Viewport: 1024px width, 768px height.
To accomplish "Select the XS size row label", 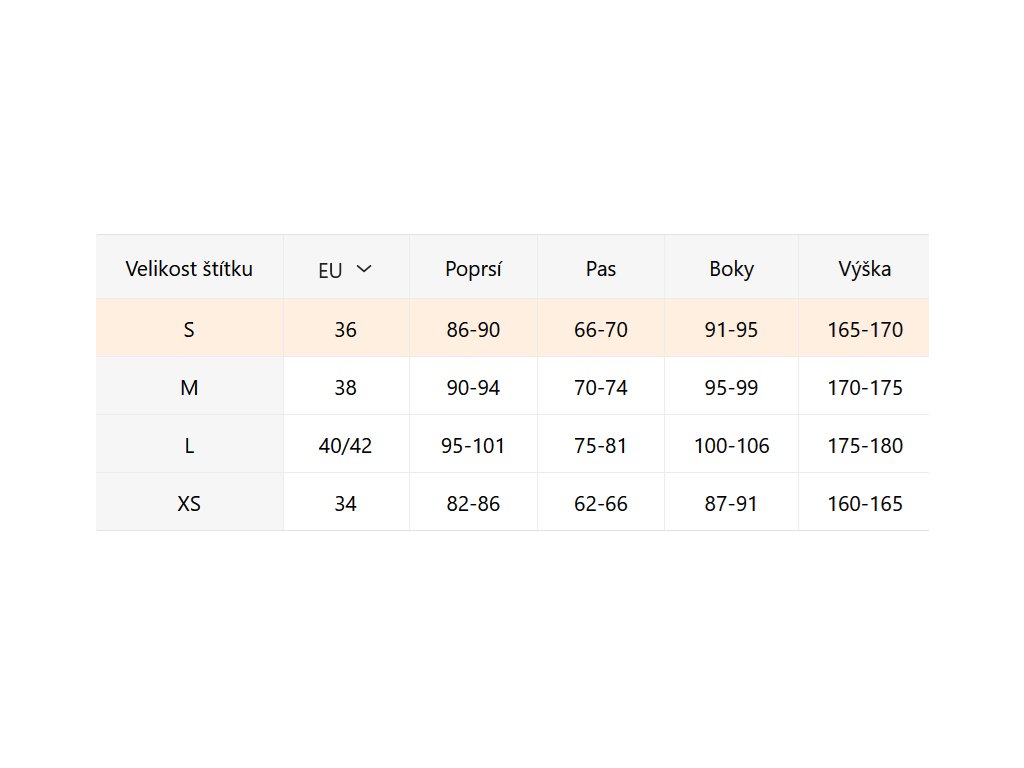I will pos(189,503).
